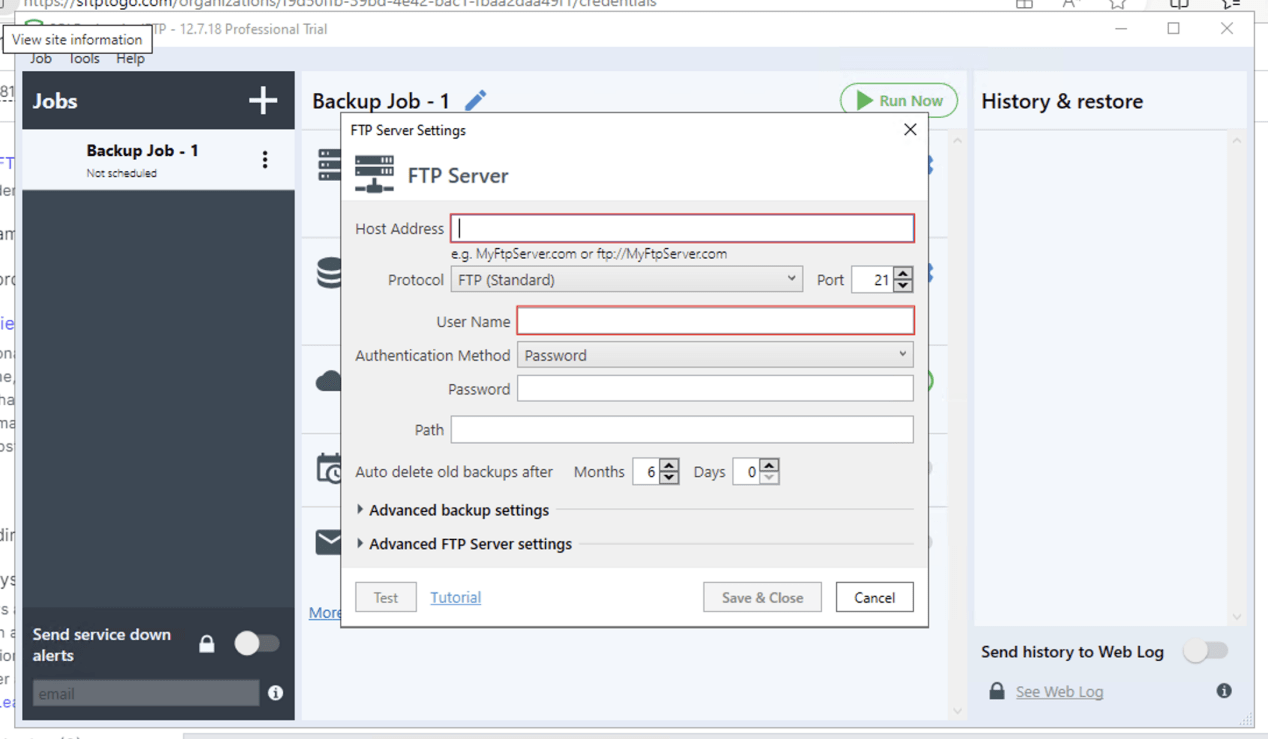The height and width of the screenshot is (739, 1268).
Task: Enable Send history to Web Log
Action: 1205,651
